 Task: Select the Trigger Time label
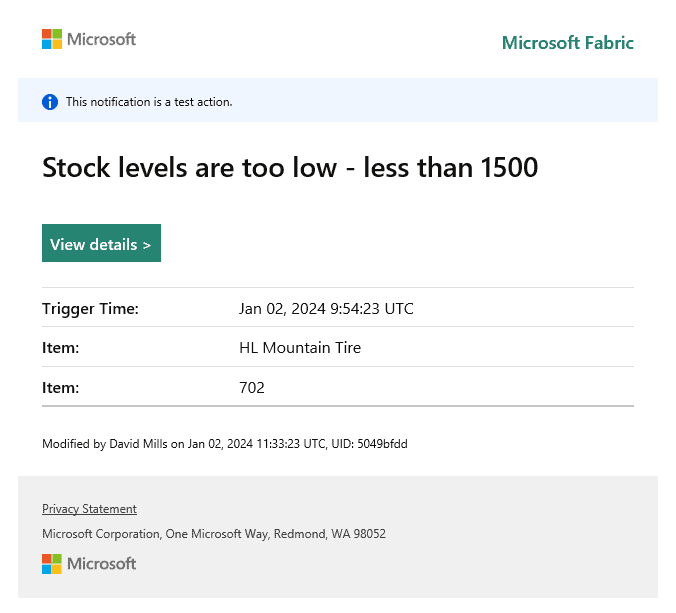(90, 309)
